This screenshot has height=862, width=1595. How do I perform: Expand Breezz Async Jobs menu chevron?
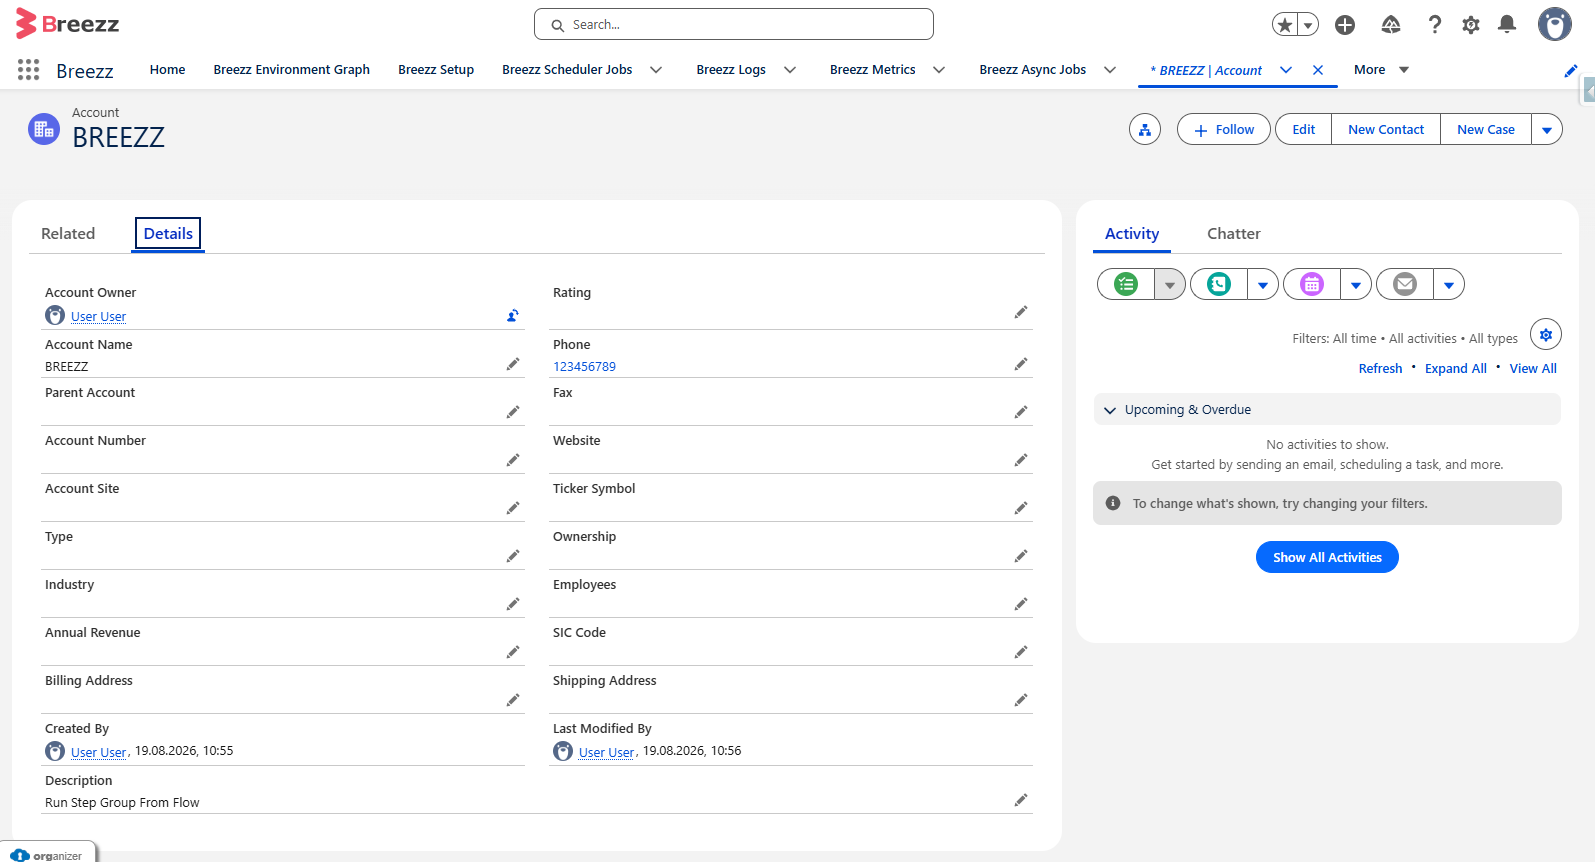tap(1110, 70)
